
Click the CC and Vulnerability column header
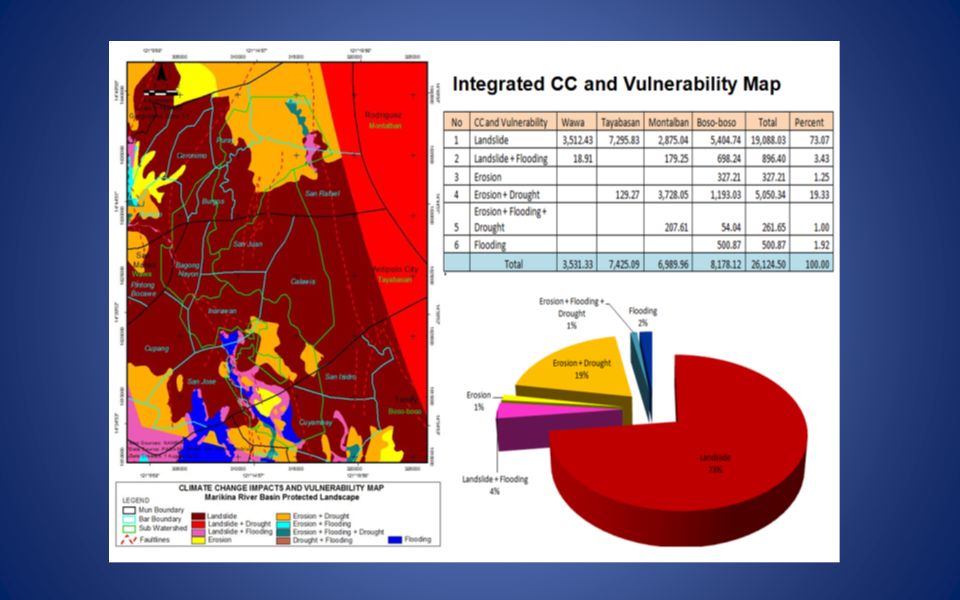513,122
